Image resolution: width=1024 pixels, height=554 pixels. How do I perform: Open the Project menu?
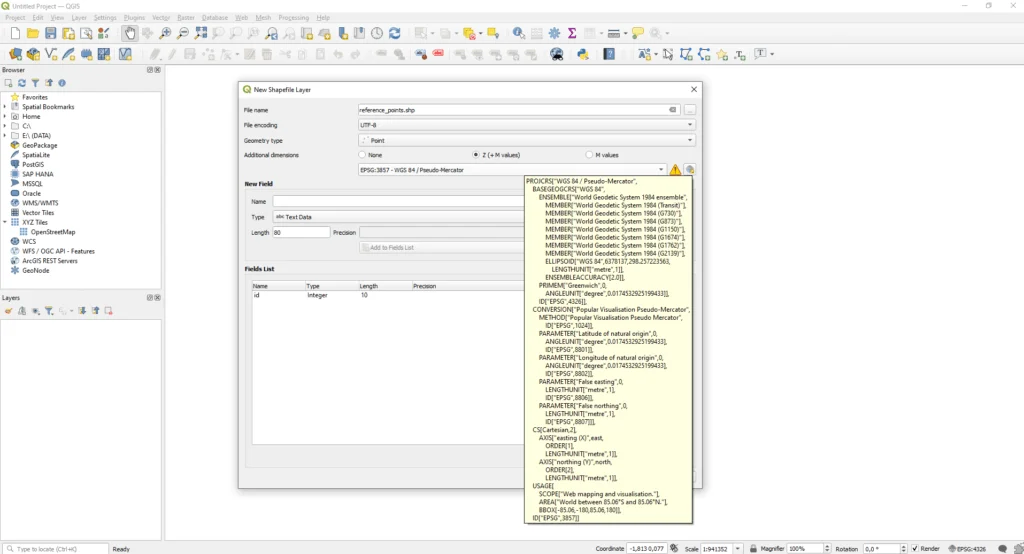click(x=14, y=18)
